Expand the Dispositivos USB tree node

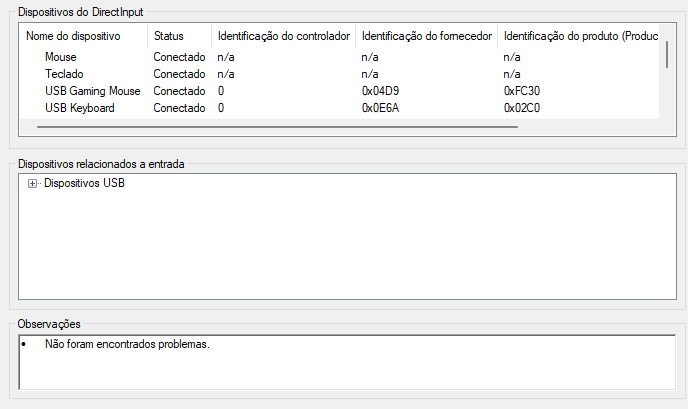(32, 183)
